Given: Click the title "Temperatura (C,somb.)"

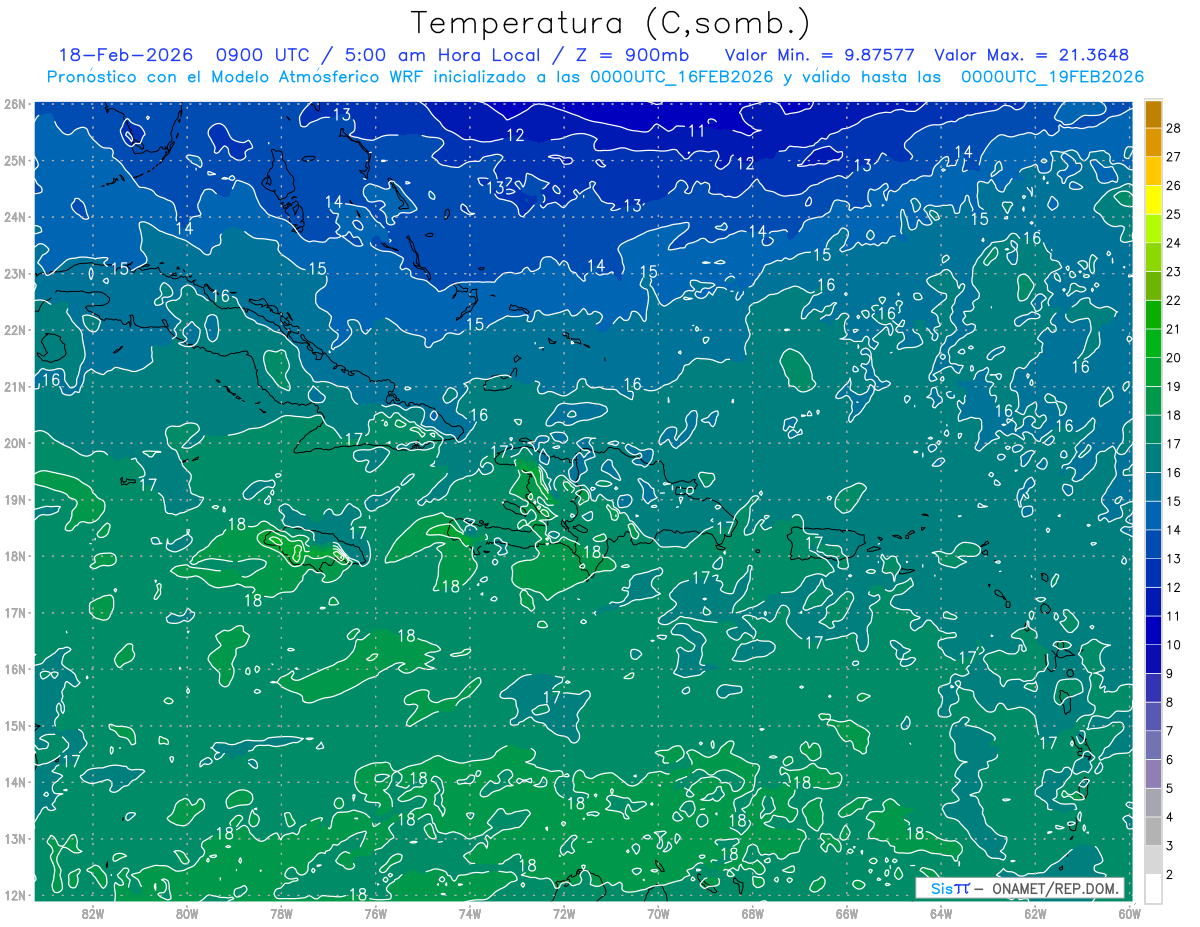Looking at the screenshot, I should (611, 23).
